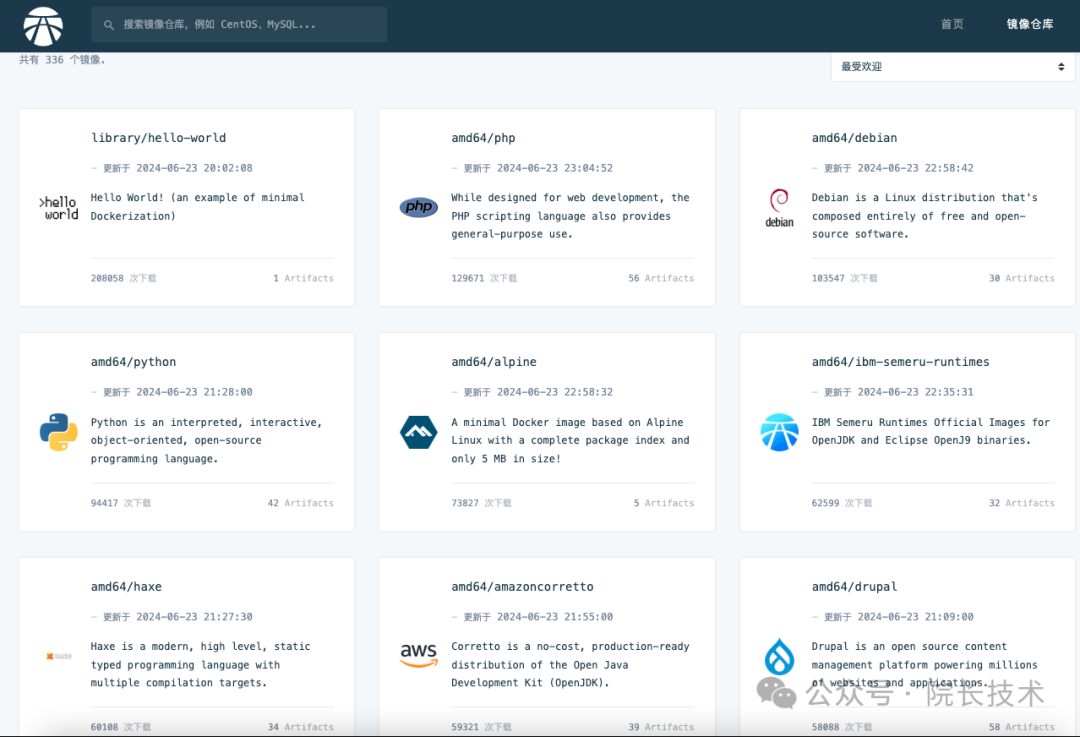
Task: Open amd64/debian repository title
Action: pos(854,138)
